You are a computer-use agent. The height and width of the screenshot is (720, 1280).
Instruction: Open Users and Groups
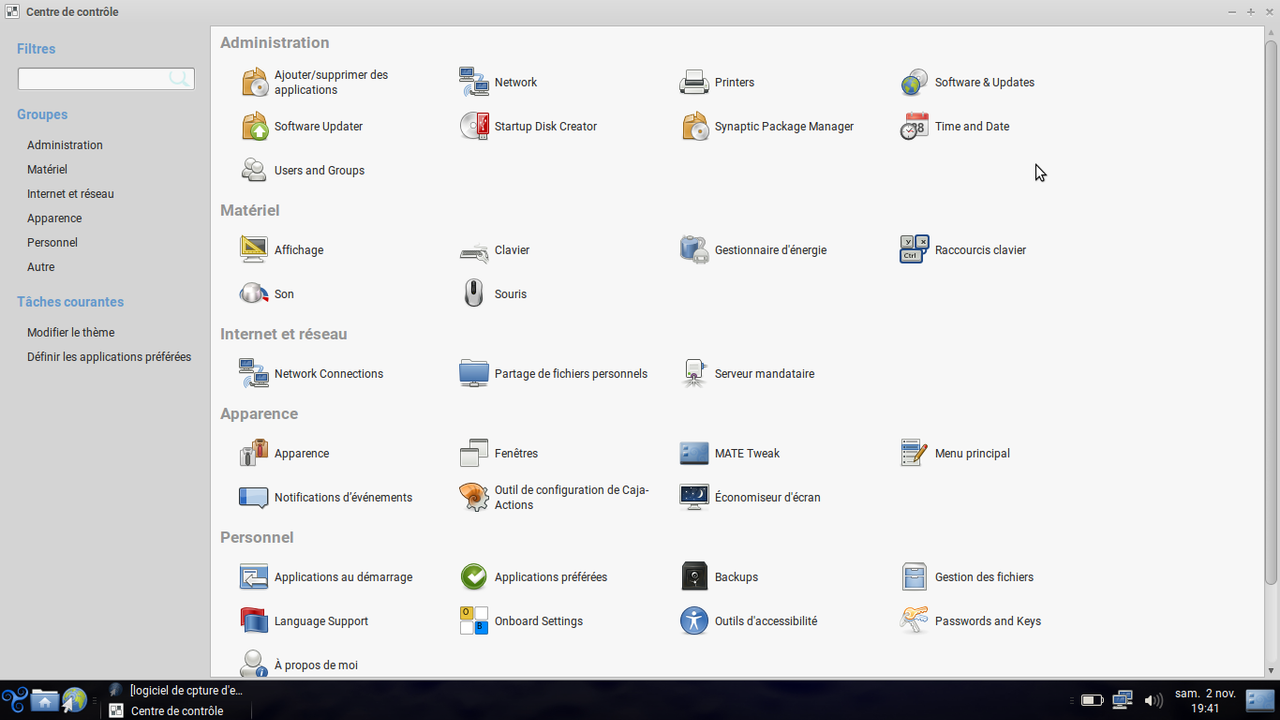(303, 170)
